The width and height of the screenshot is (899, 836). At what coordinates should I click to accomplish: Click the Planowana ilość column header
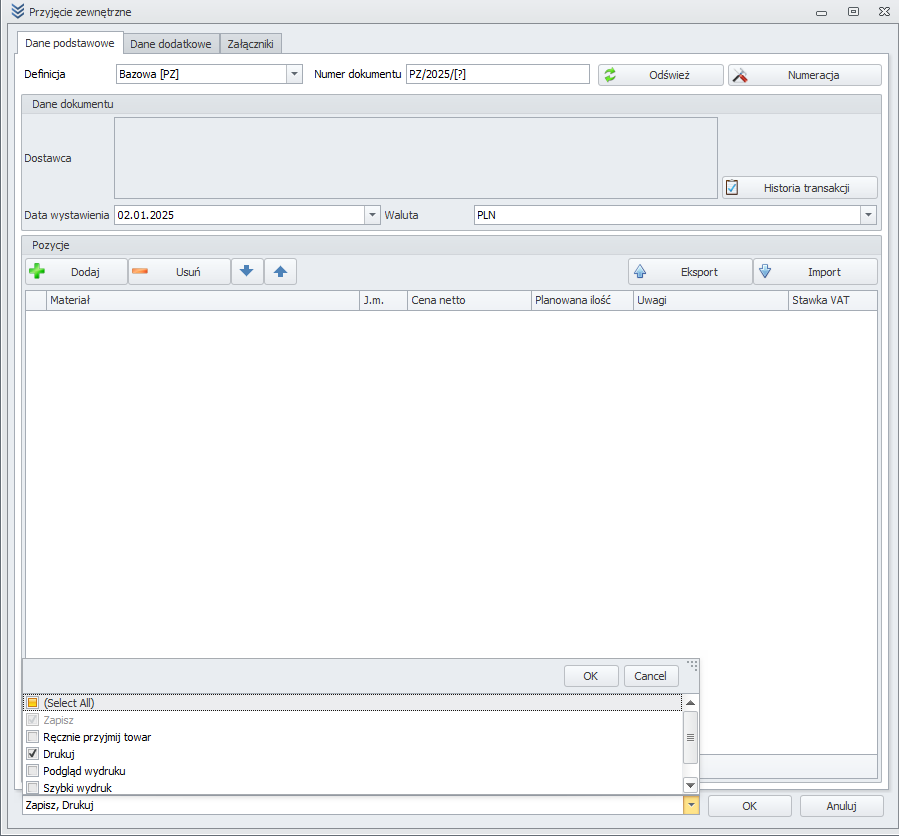pos(583,300)
